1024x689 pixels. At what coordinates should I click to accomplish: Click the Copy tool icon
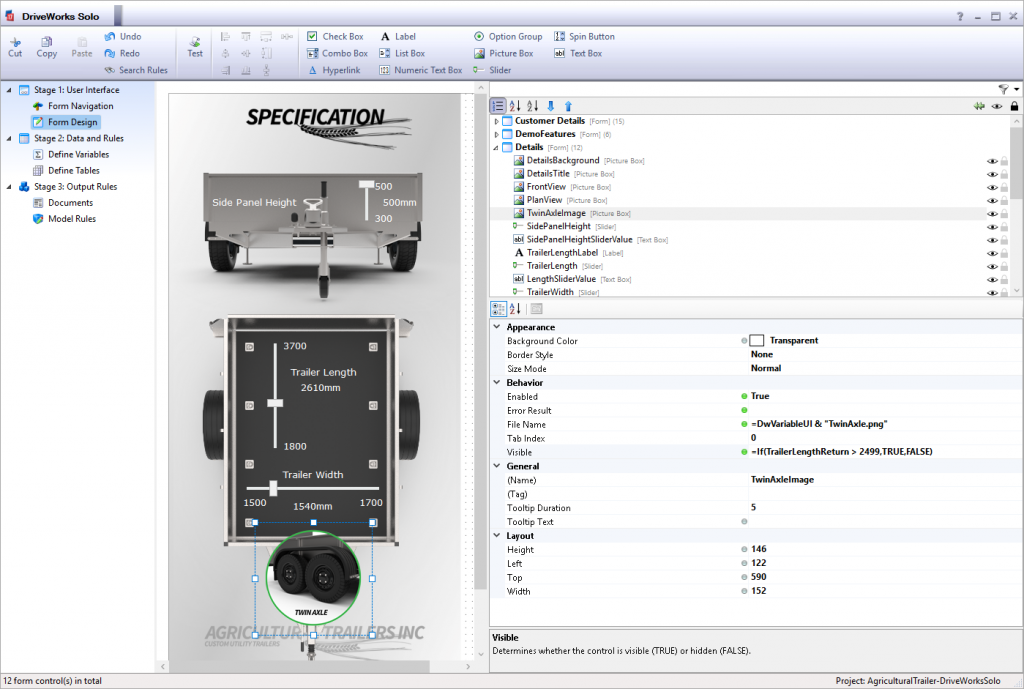coord(46,42)
